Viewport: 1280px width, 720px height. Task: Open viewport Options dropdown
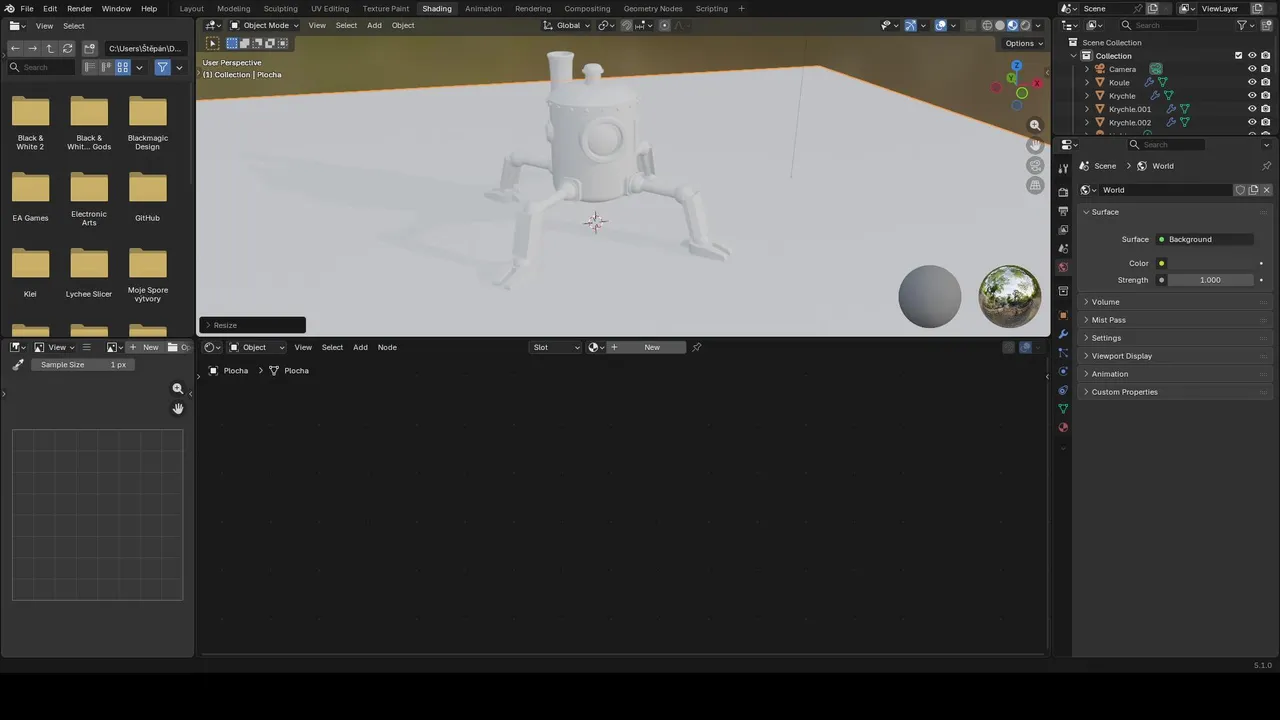[x=1024, y=43]
